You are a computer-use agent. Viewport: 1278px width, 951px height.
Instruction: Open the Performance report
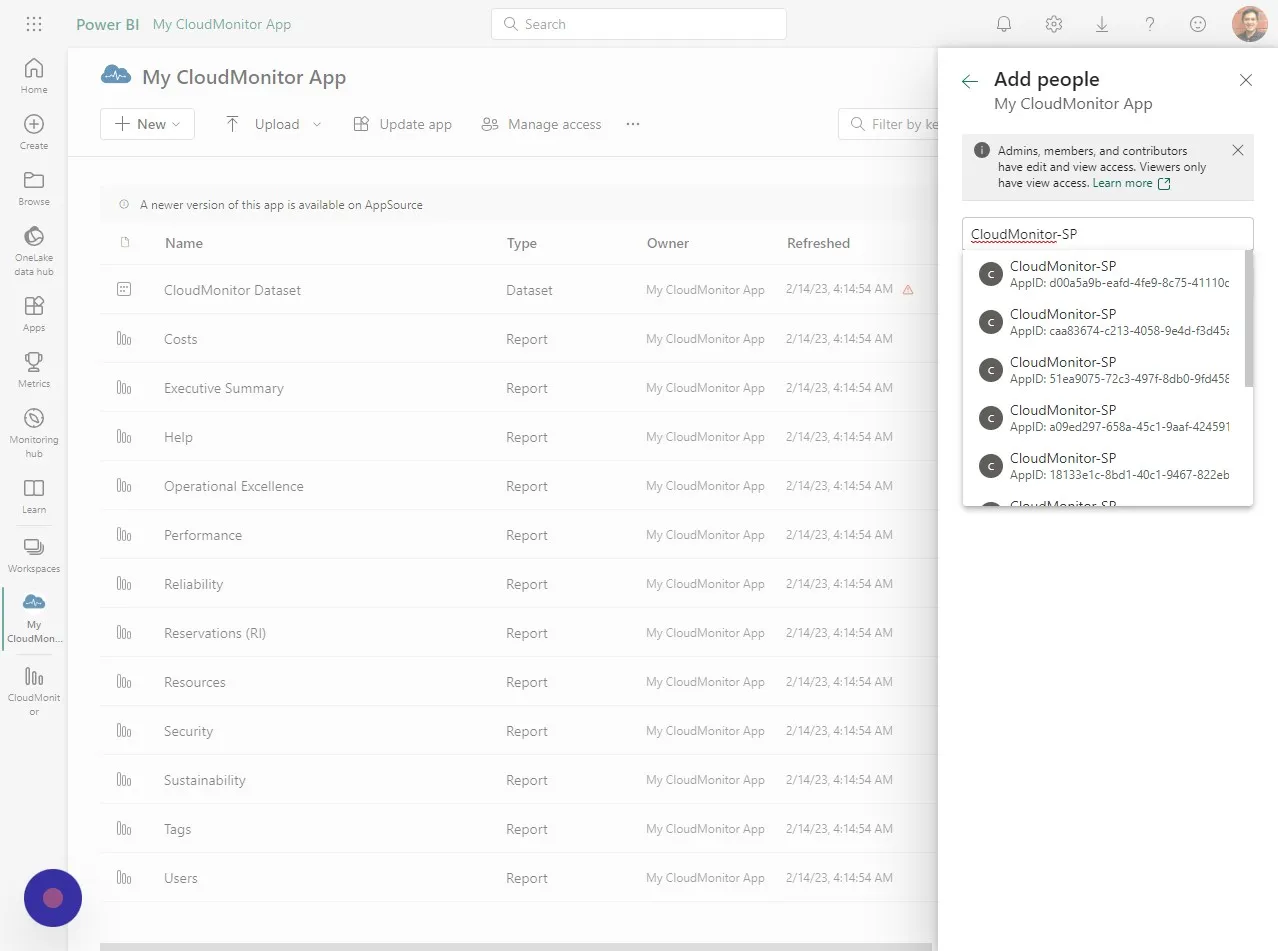pyautogui.click(x=203, y=535)
